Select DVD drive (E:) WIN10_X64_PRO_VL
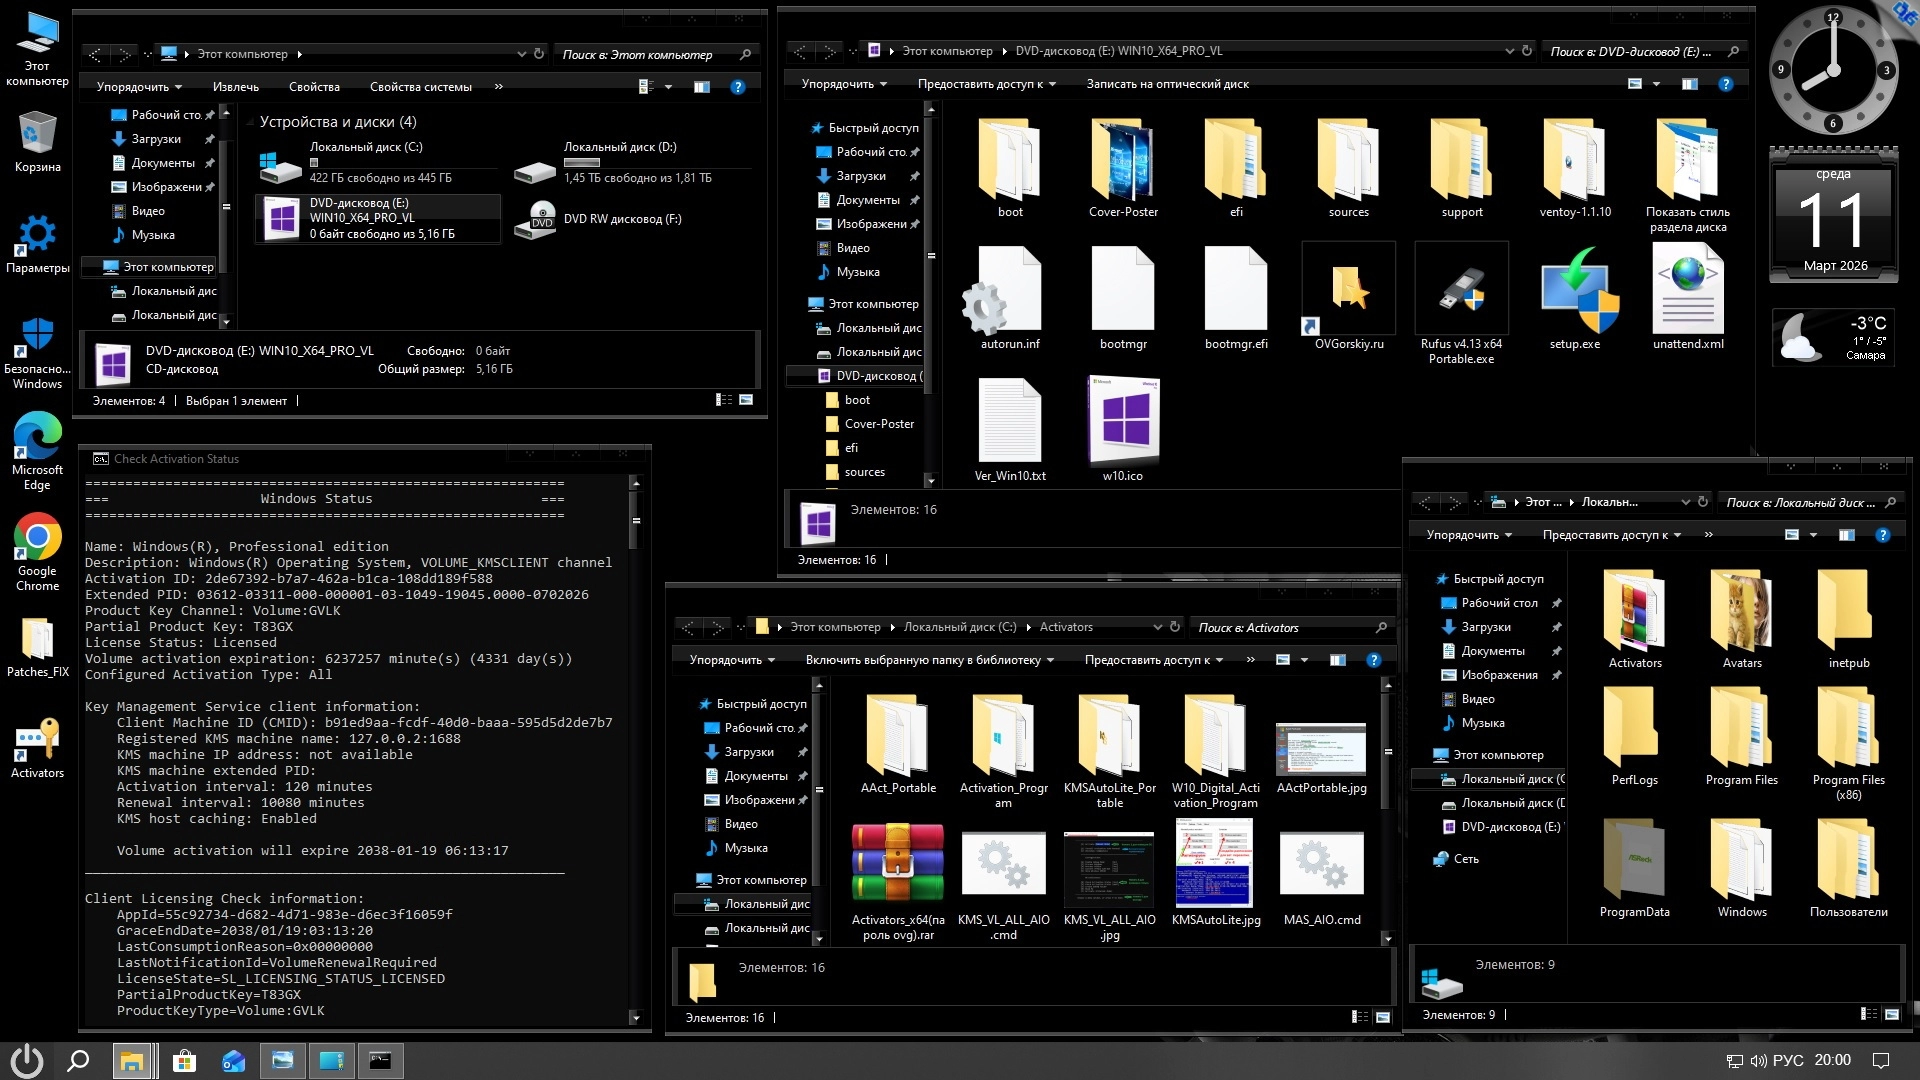This screenshot has width=1920, height=1080. pos(378,218)
